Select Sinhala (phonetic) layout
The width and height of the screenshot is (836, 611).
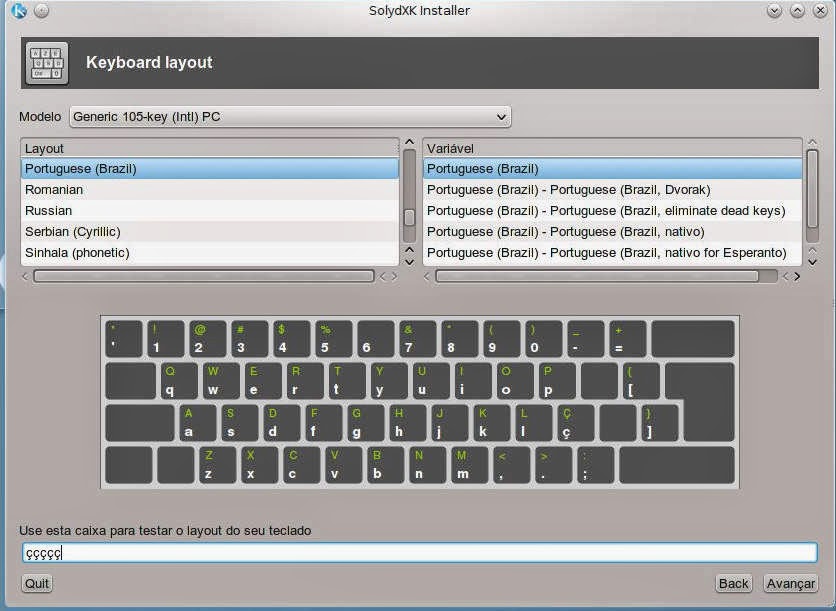(x=210, y=253)
